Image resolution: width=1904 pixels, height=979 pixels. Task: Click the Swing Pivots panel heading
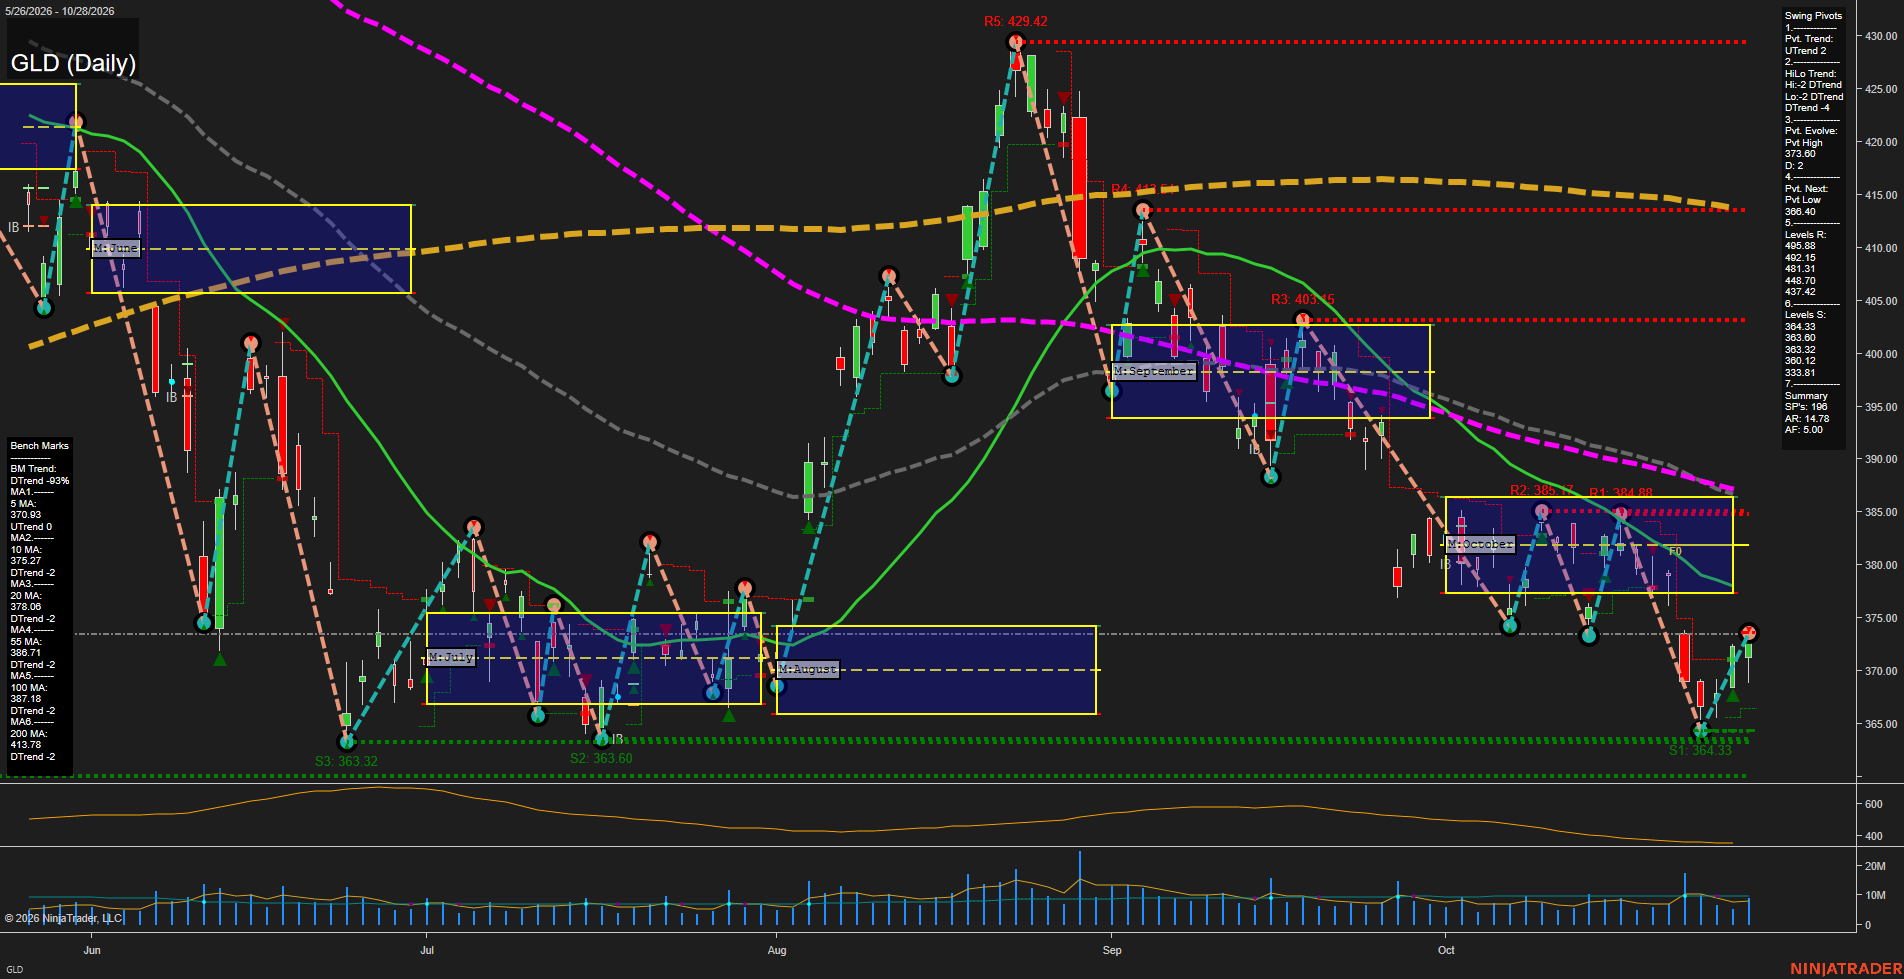1813,16
